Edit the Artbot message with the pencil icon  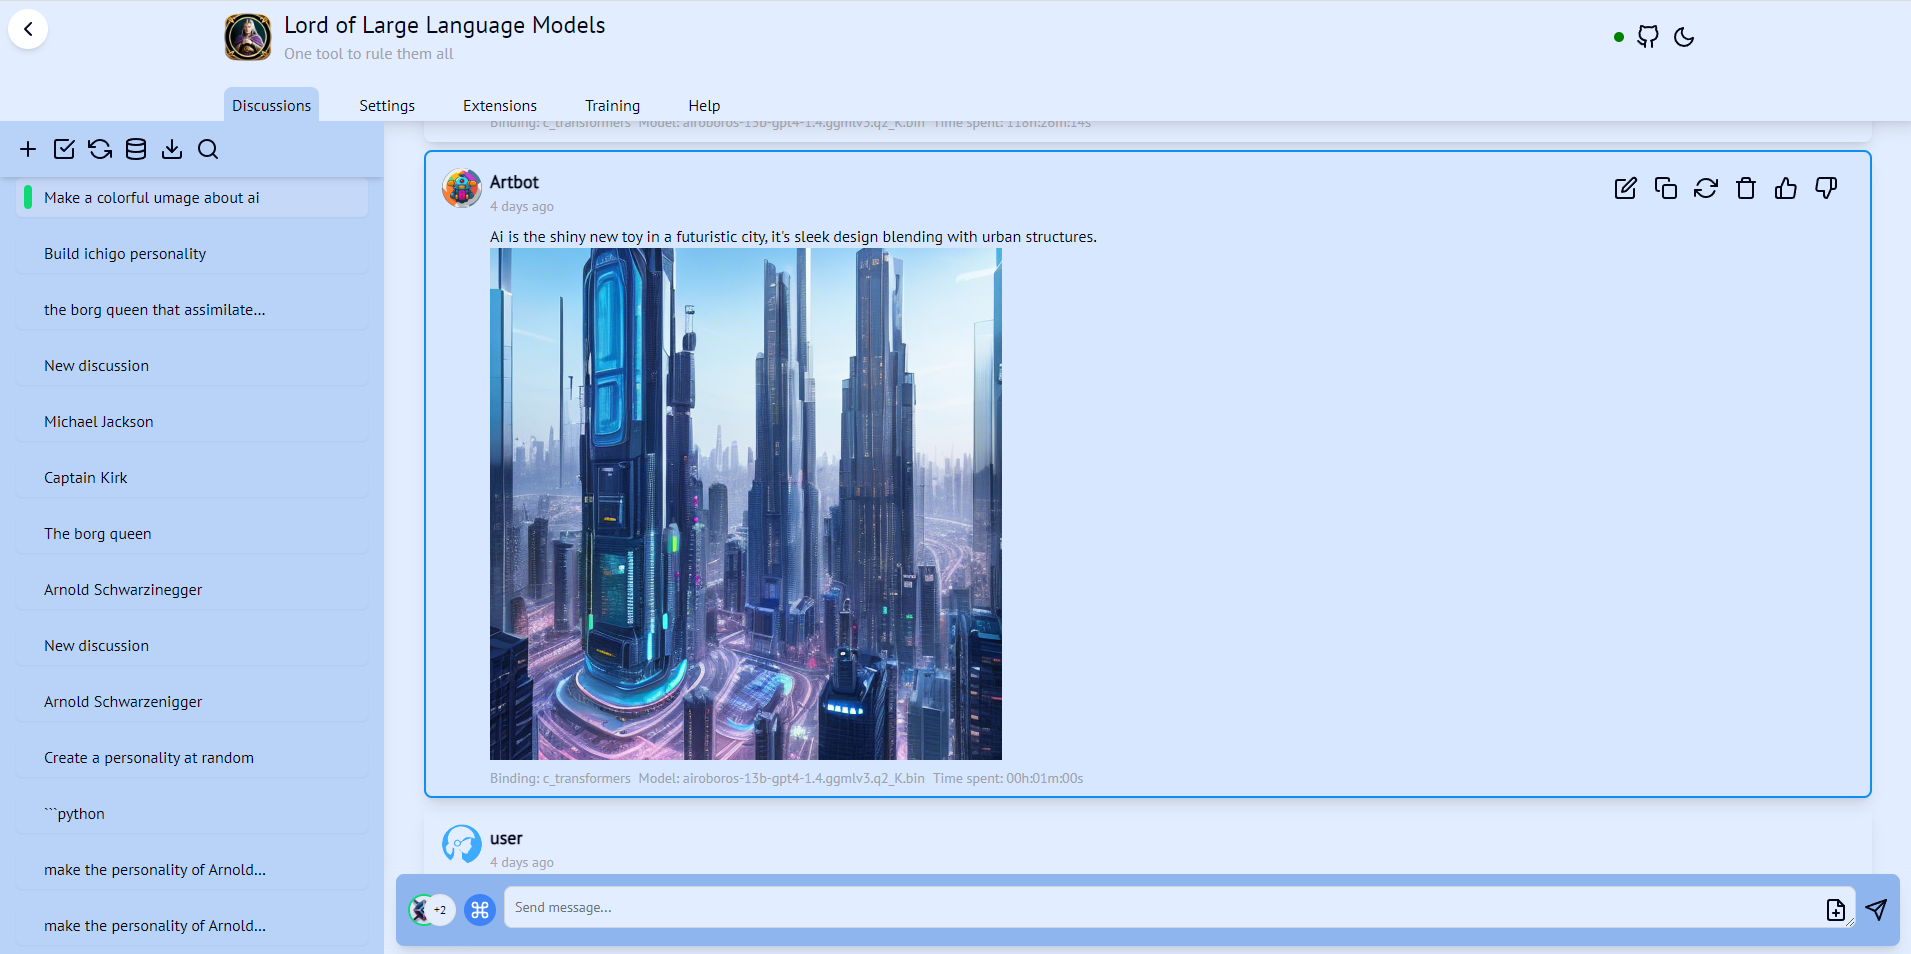point(1625,188)
